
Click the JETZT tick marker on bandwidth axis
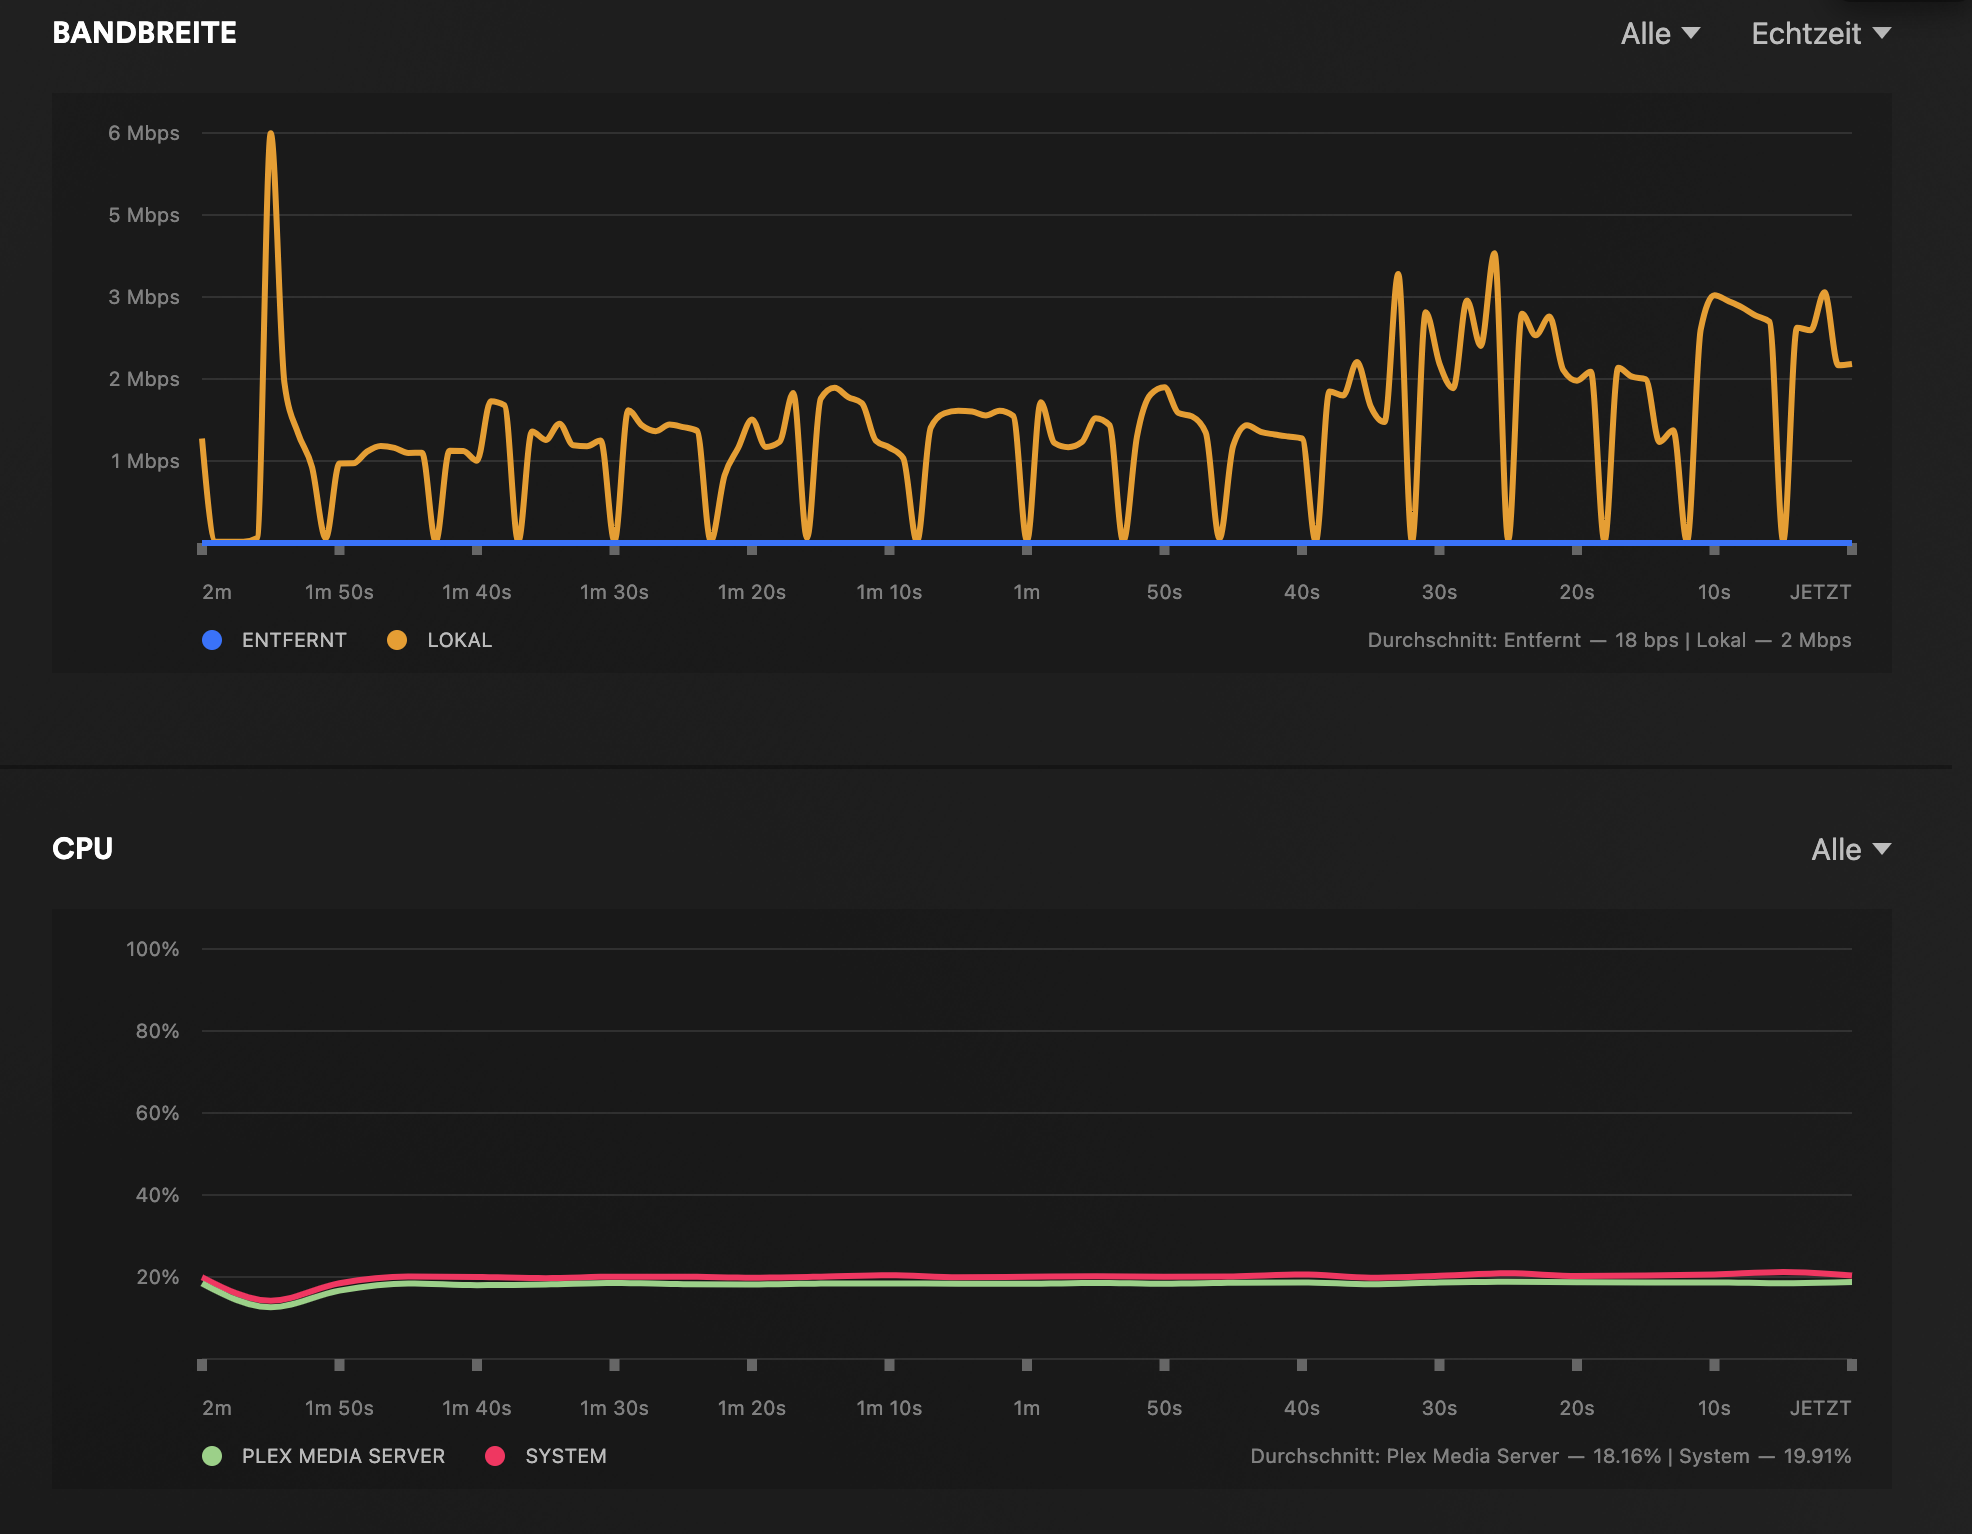(x=1851, y=550)
